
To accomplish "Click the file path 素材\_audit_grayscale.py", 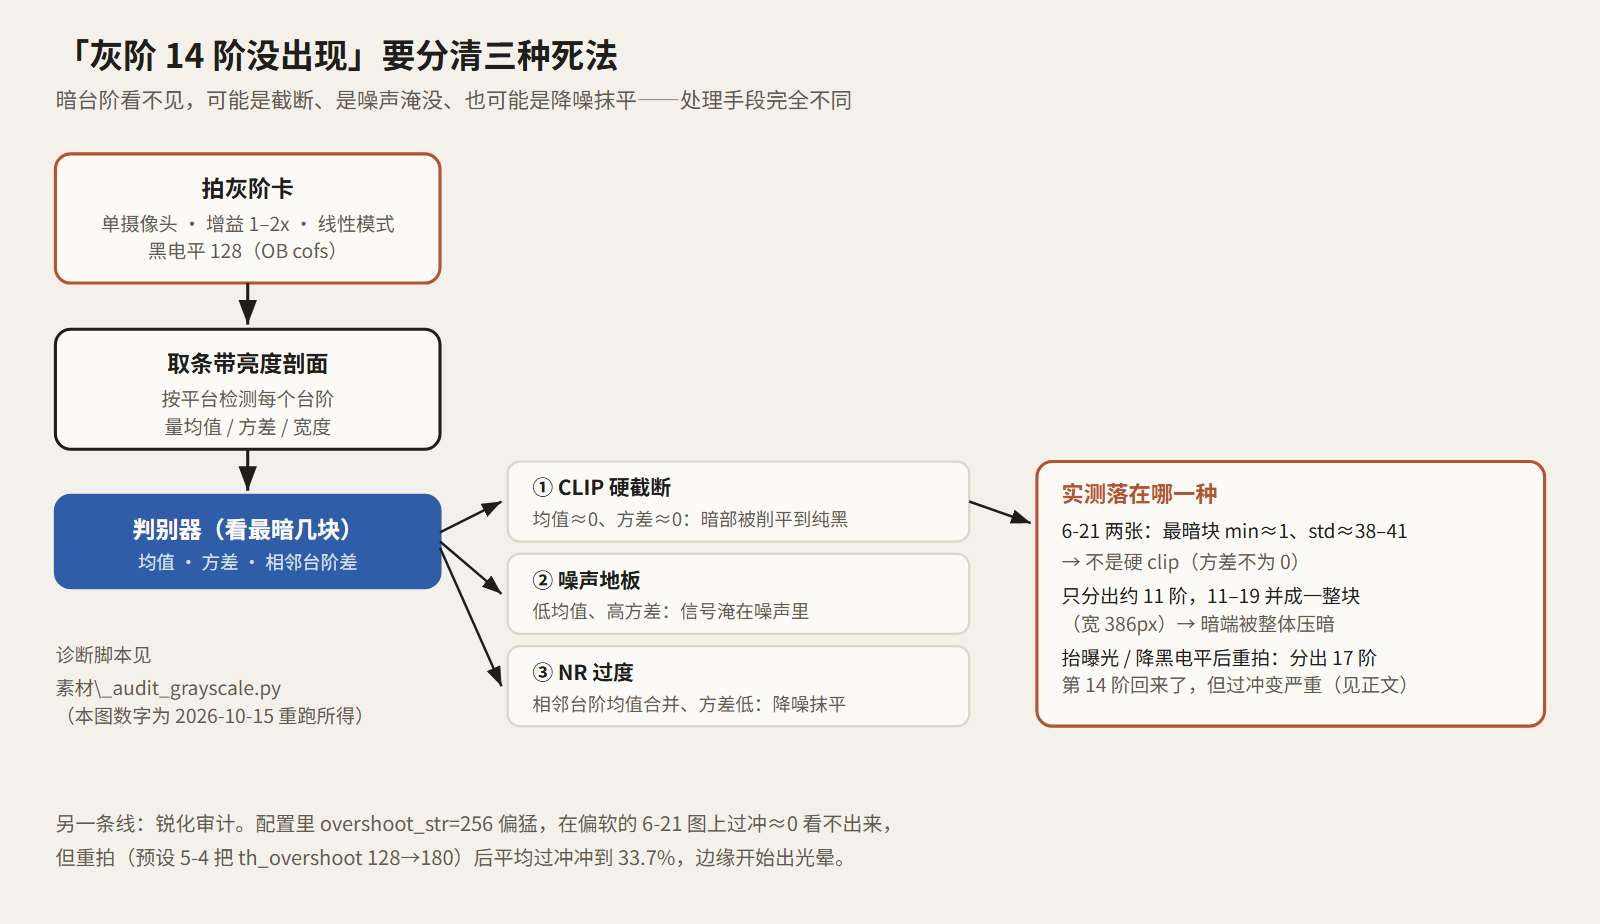I will (168, 688).
